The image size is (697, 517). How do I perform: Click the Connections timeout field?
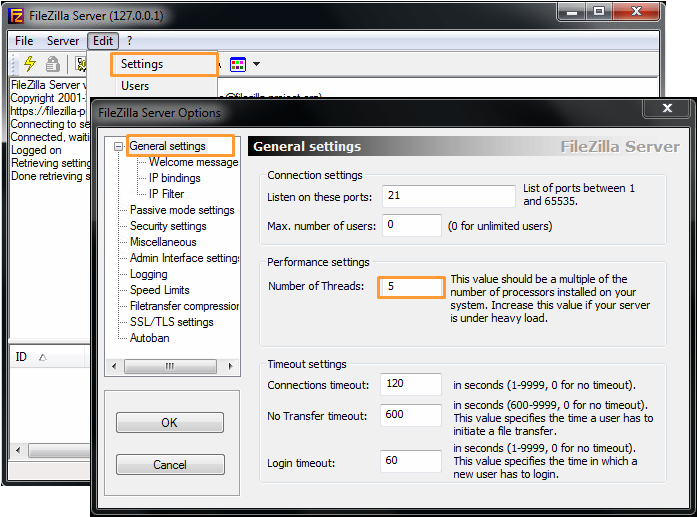point(411,384)
